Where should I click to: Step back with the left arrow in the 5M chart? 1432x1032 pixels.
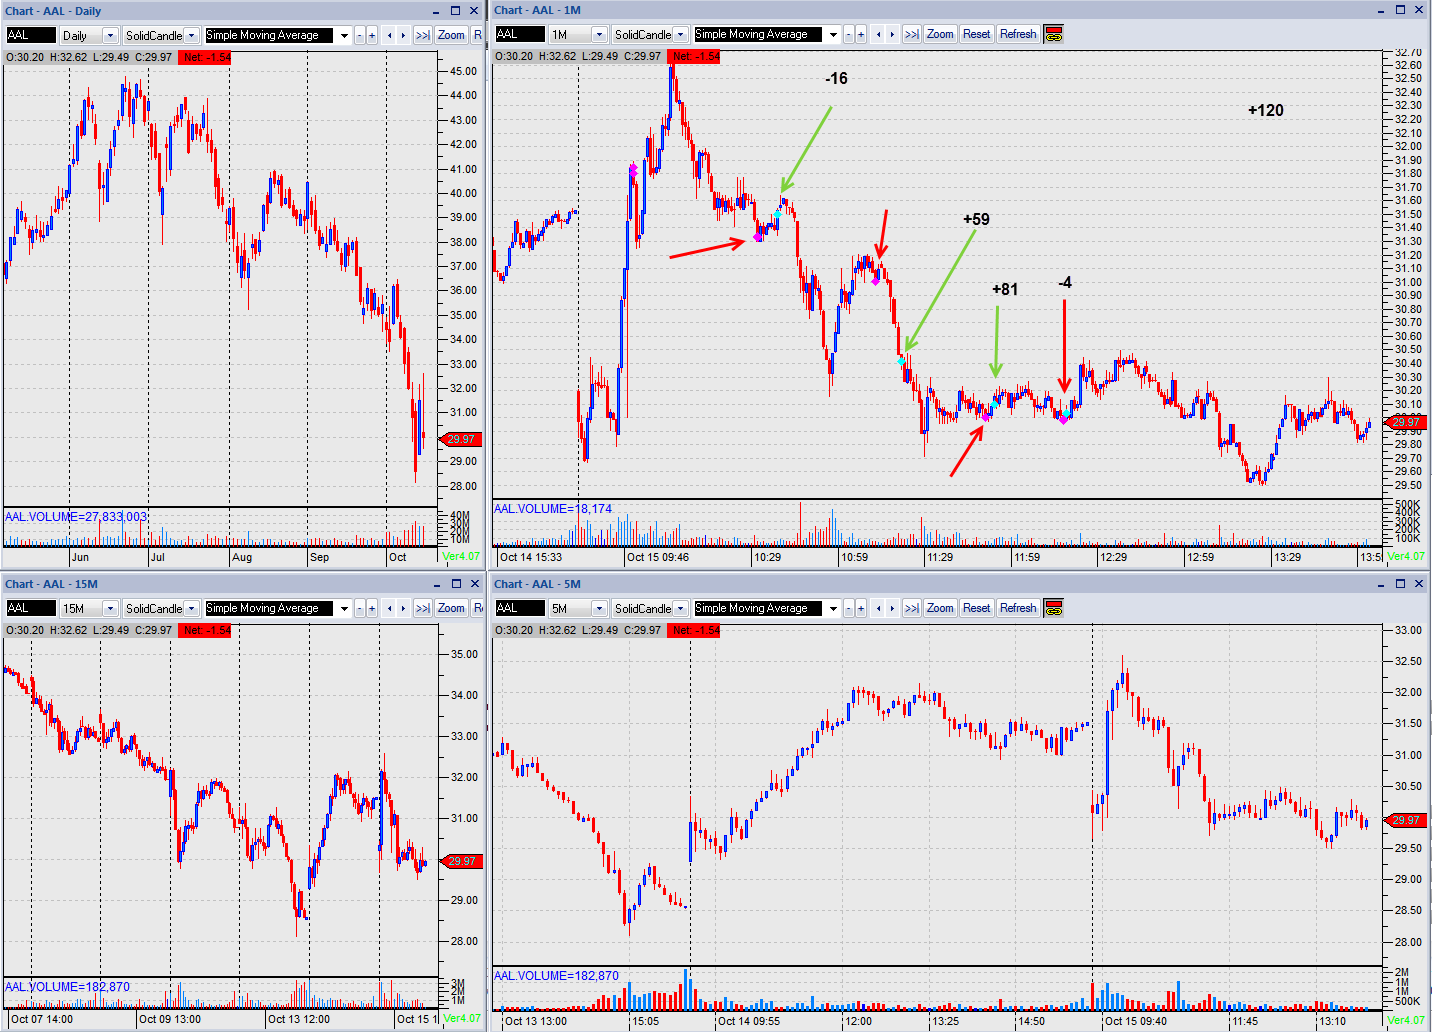(x=879, y=608)
